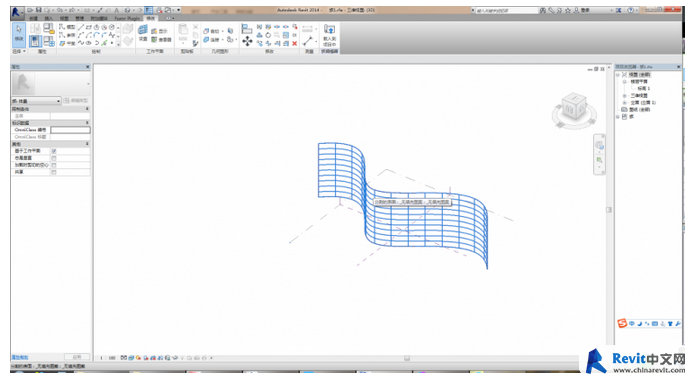Uncheck the work plane-based checkbox

click(x=54, y=151)
